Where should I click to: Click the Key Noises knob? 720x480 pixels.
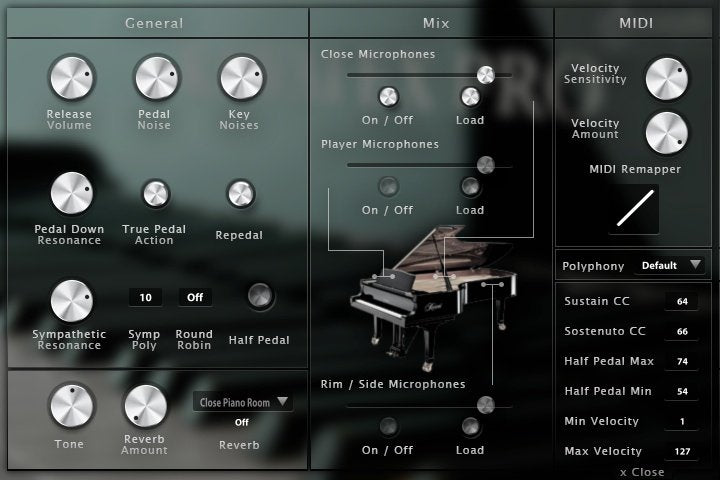tap(239, 77)
